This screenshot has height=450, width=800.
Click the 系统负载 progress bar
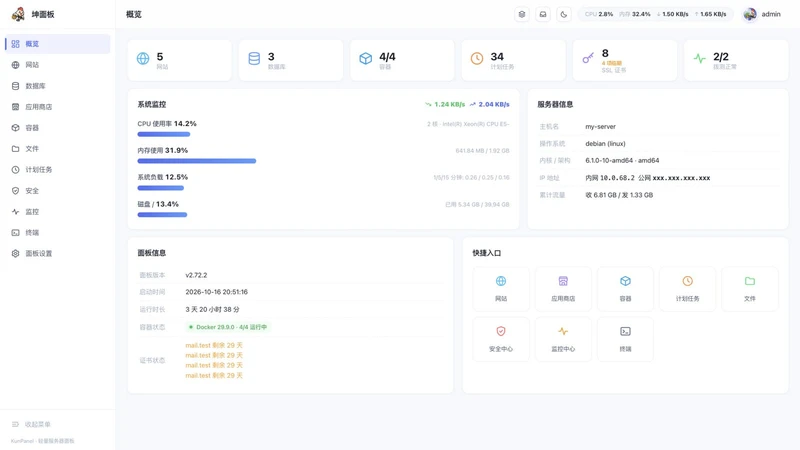tap(160, 188)
